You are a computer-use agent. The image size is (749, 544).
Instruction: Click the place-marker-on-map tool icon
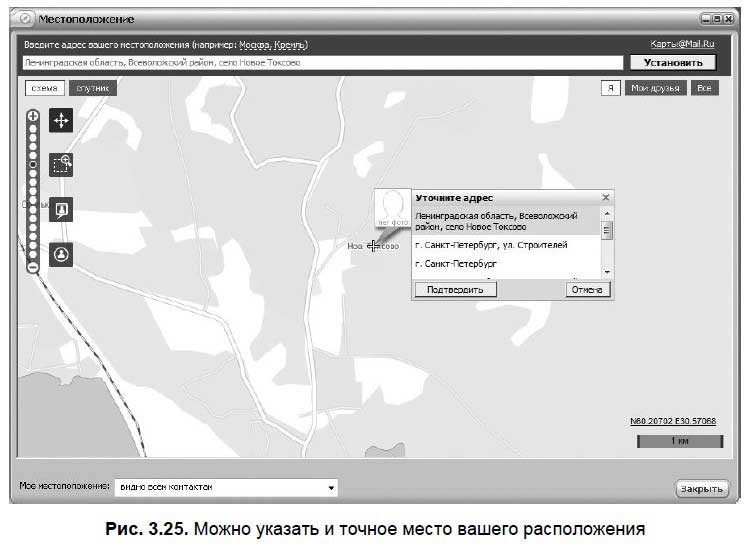(x=61, y=210)
